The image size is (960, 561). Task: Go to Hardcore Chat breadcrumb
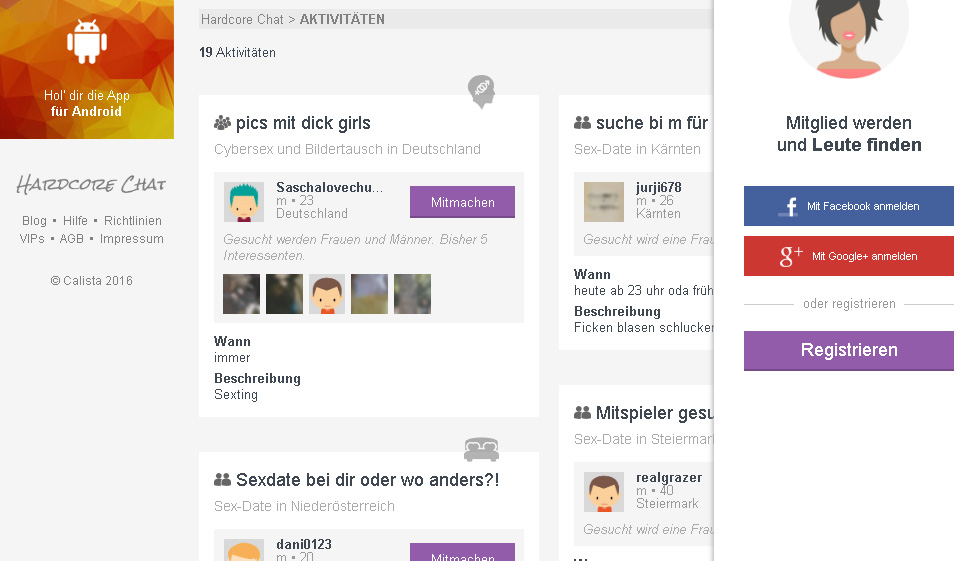242,20
